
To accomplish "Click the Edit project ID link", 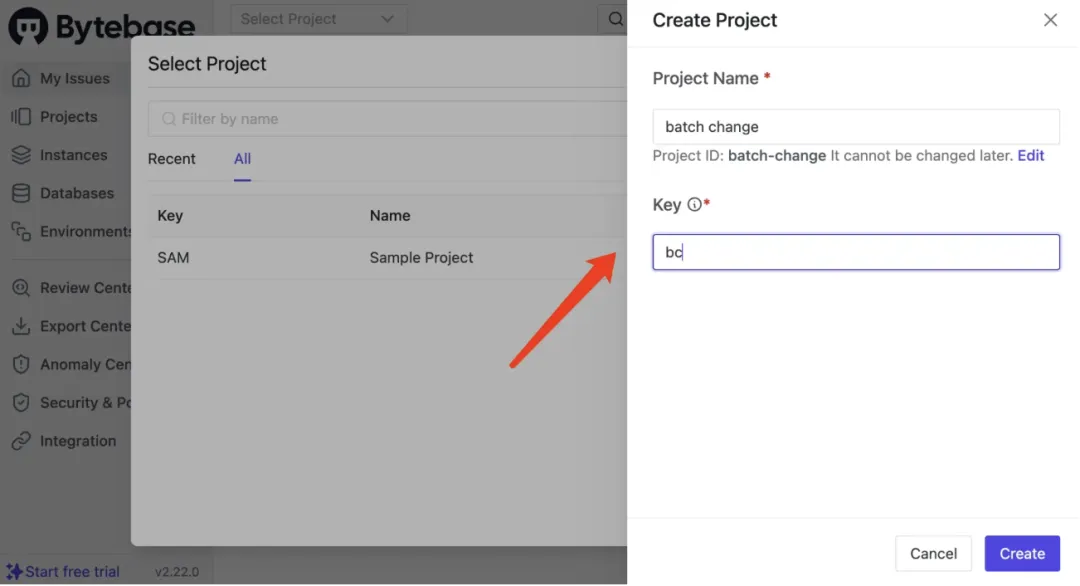I will tap(1031, 156).
